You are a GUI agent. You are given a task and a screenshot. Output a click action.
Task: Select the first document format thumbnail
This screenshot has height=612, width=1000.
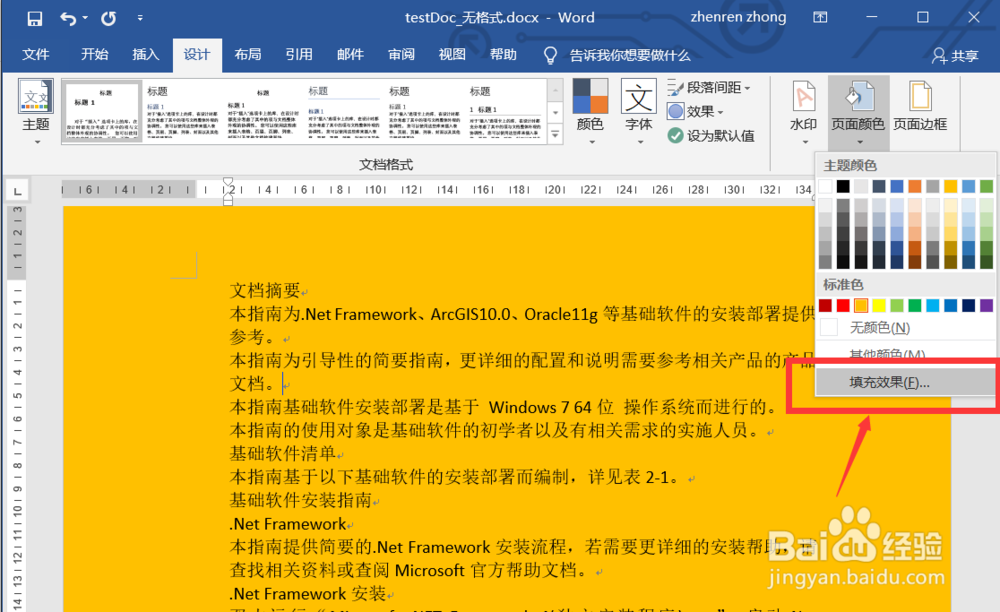pyautogui.click(x=102, y=110)
